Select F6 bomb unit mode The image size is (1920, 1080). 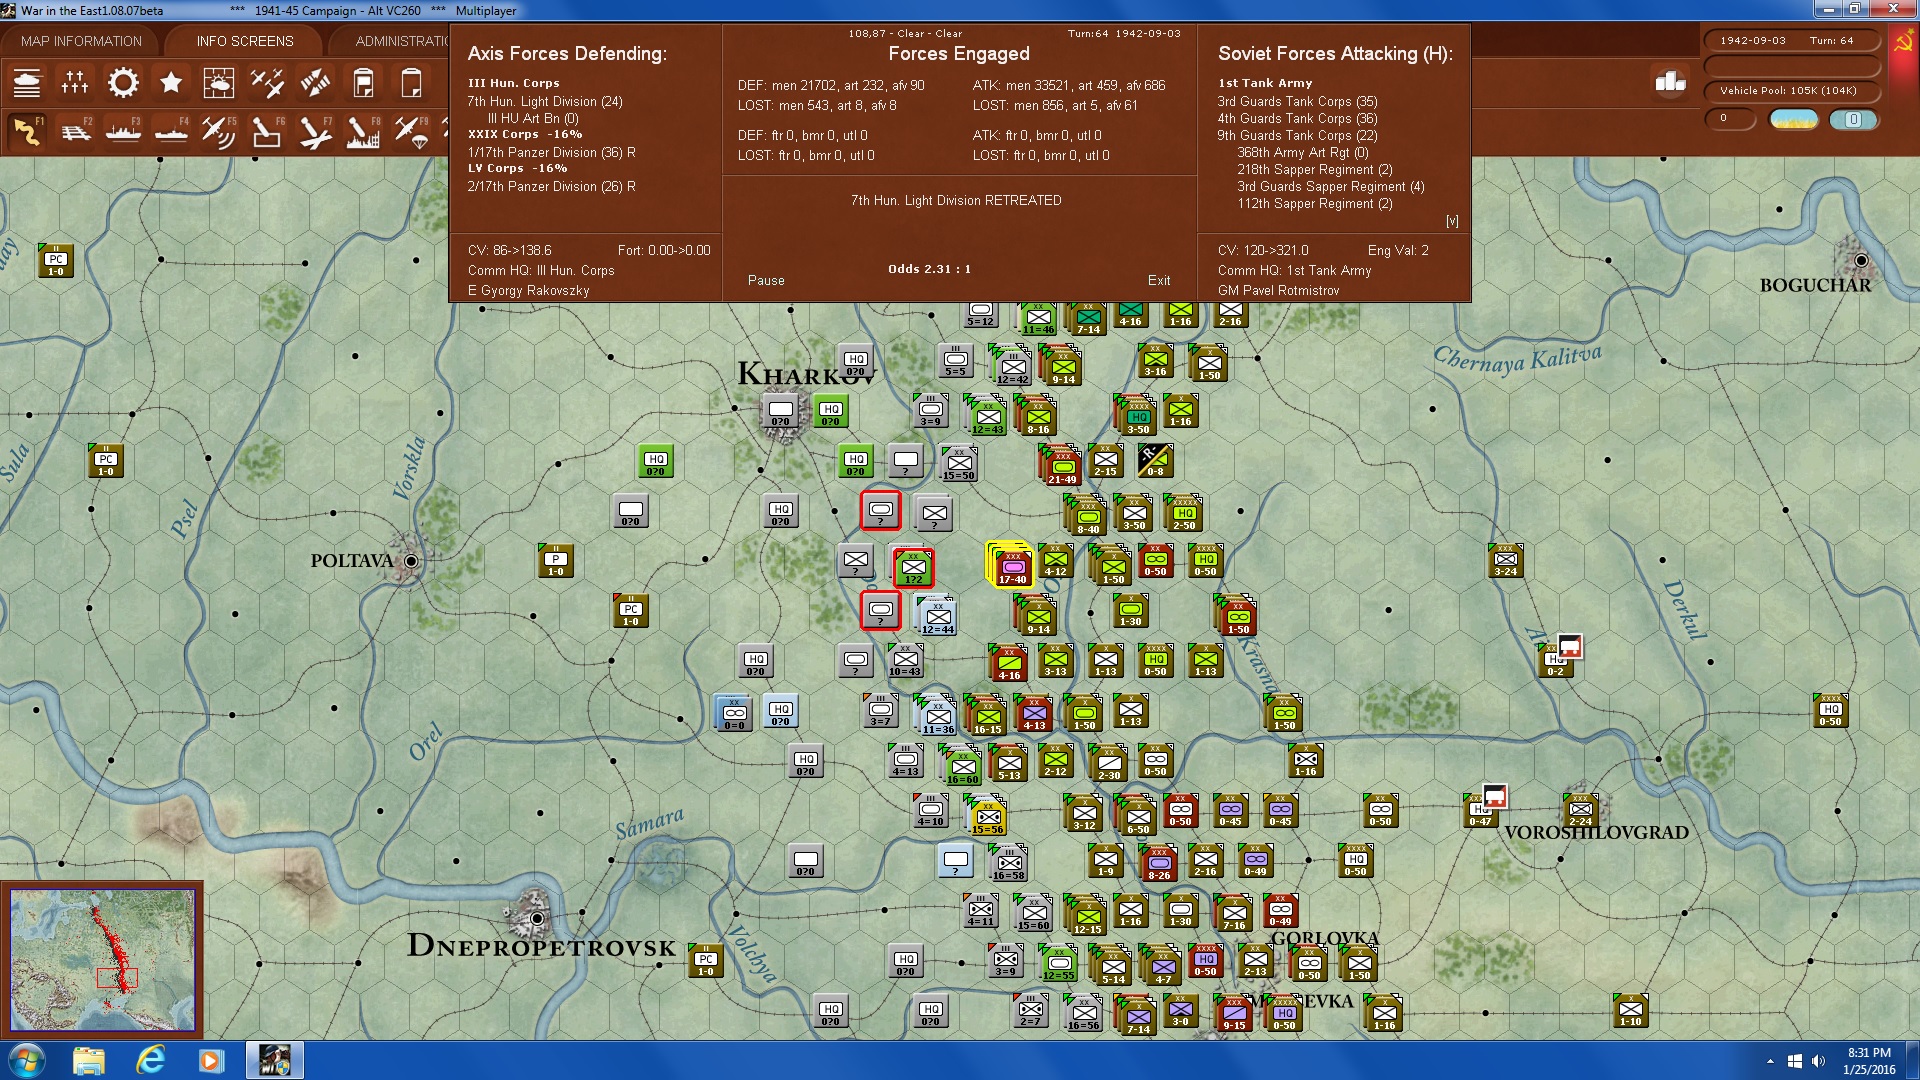pyautogui.click(x=267, y=131)
